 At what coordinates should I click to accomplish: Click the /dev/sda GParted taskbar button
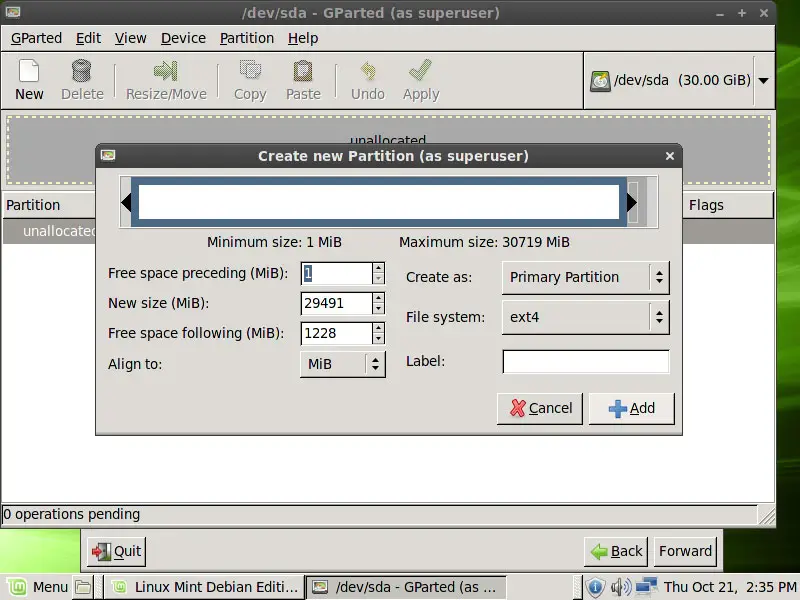(407, 587)
